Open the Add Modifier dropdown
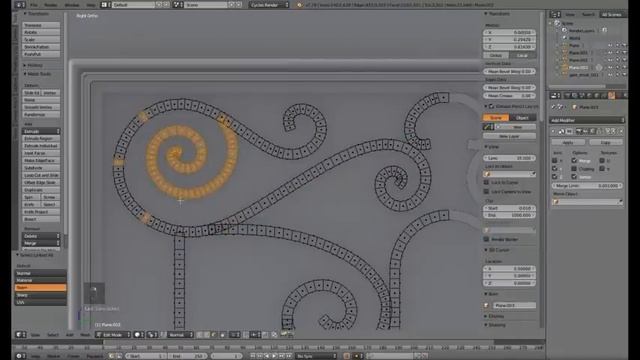The width and height of the screenshot is (640, 360). tap(587, 120)
